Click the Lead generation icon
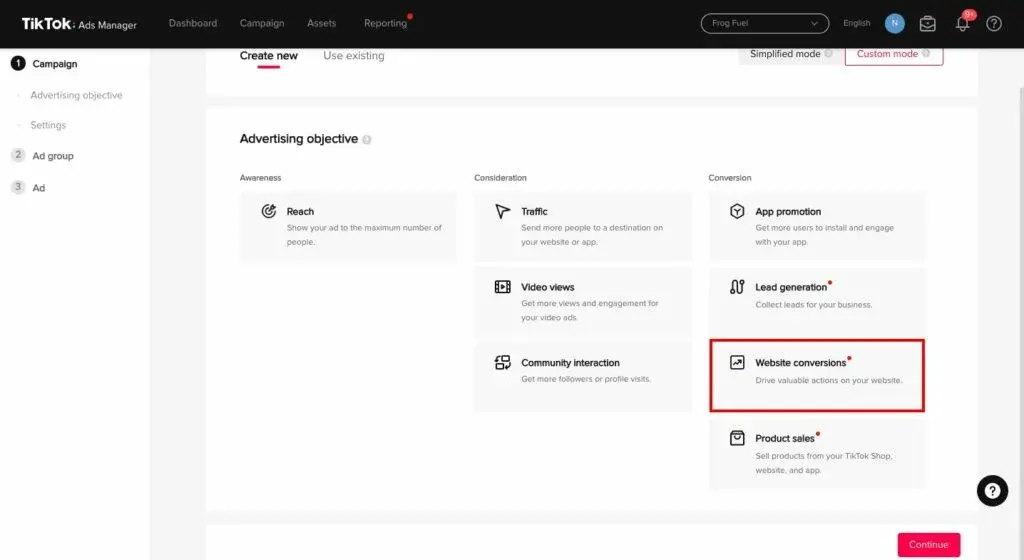This screenshot has width=1024, height=560. [x=737, y=287]
